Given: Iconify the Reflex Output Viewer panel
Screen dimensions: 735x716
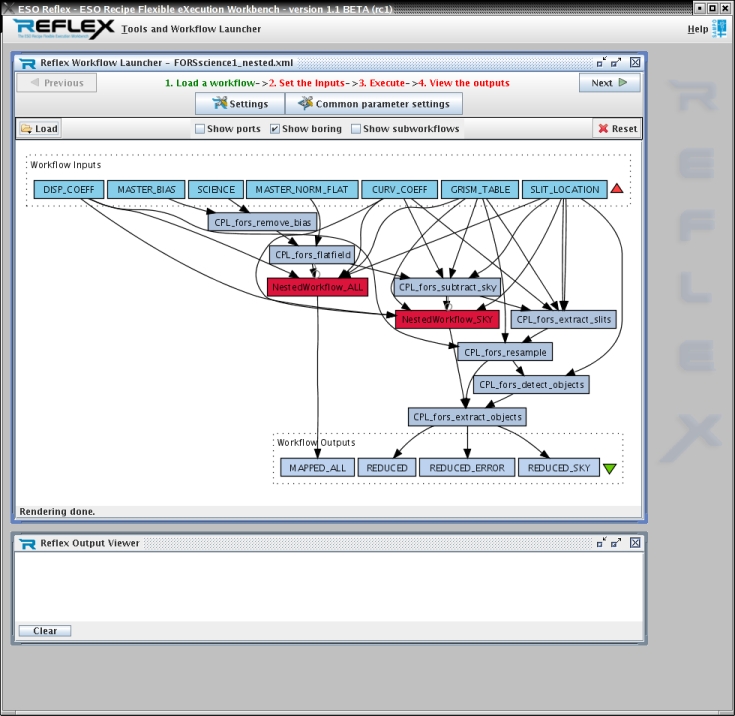Looking at the screenshot, I should (601, 543).
